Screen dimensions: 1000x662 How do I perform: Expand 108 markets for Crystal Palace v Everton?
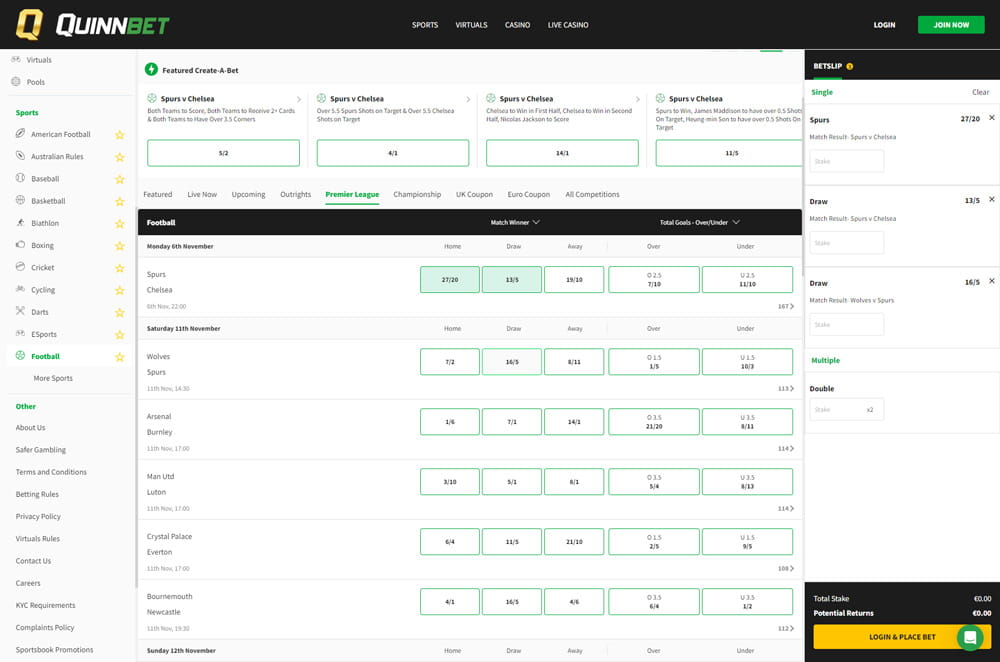[x=786, y=568]
